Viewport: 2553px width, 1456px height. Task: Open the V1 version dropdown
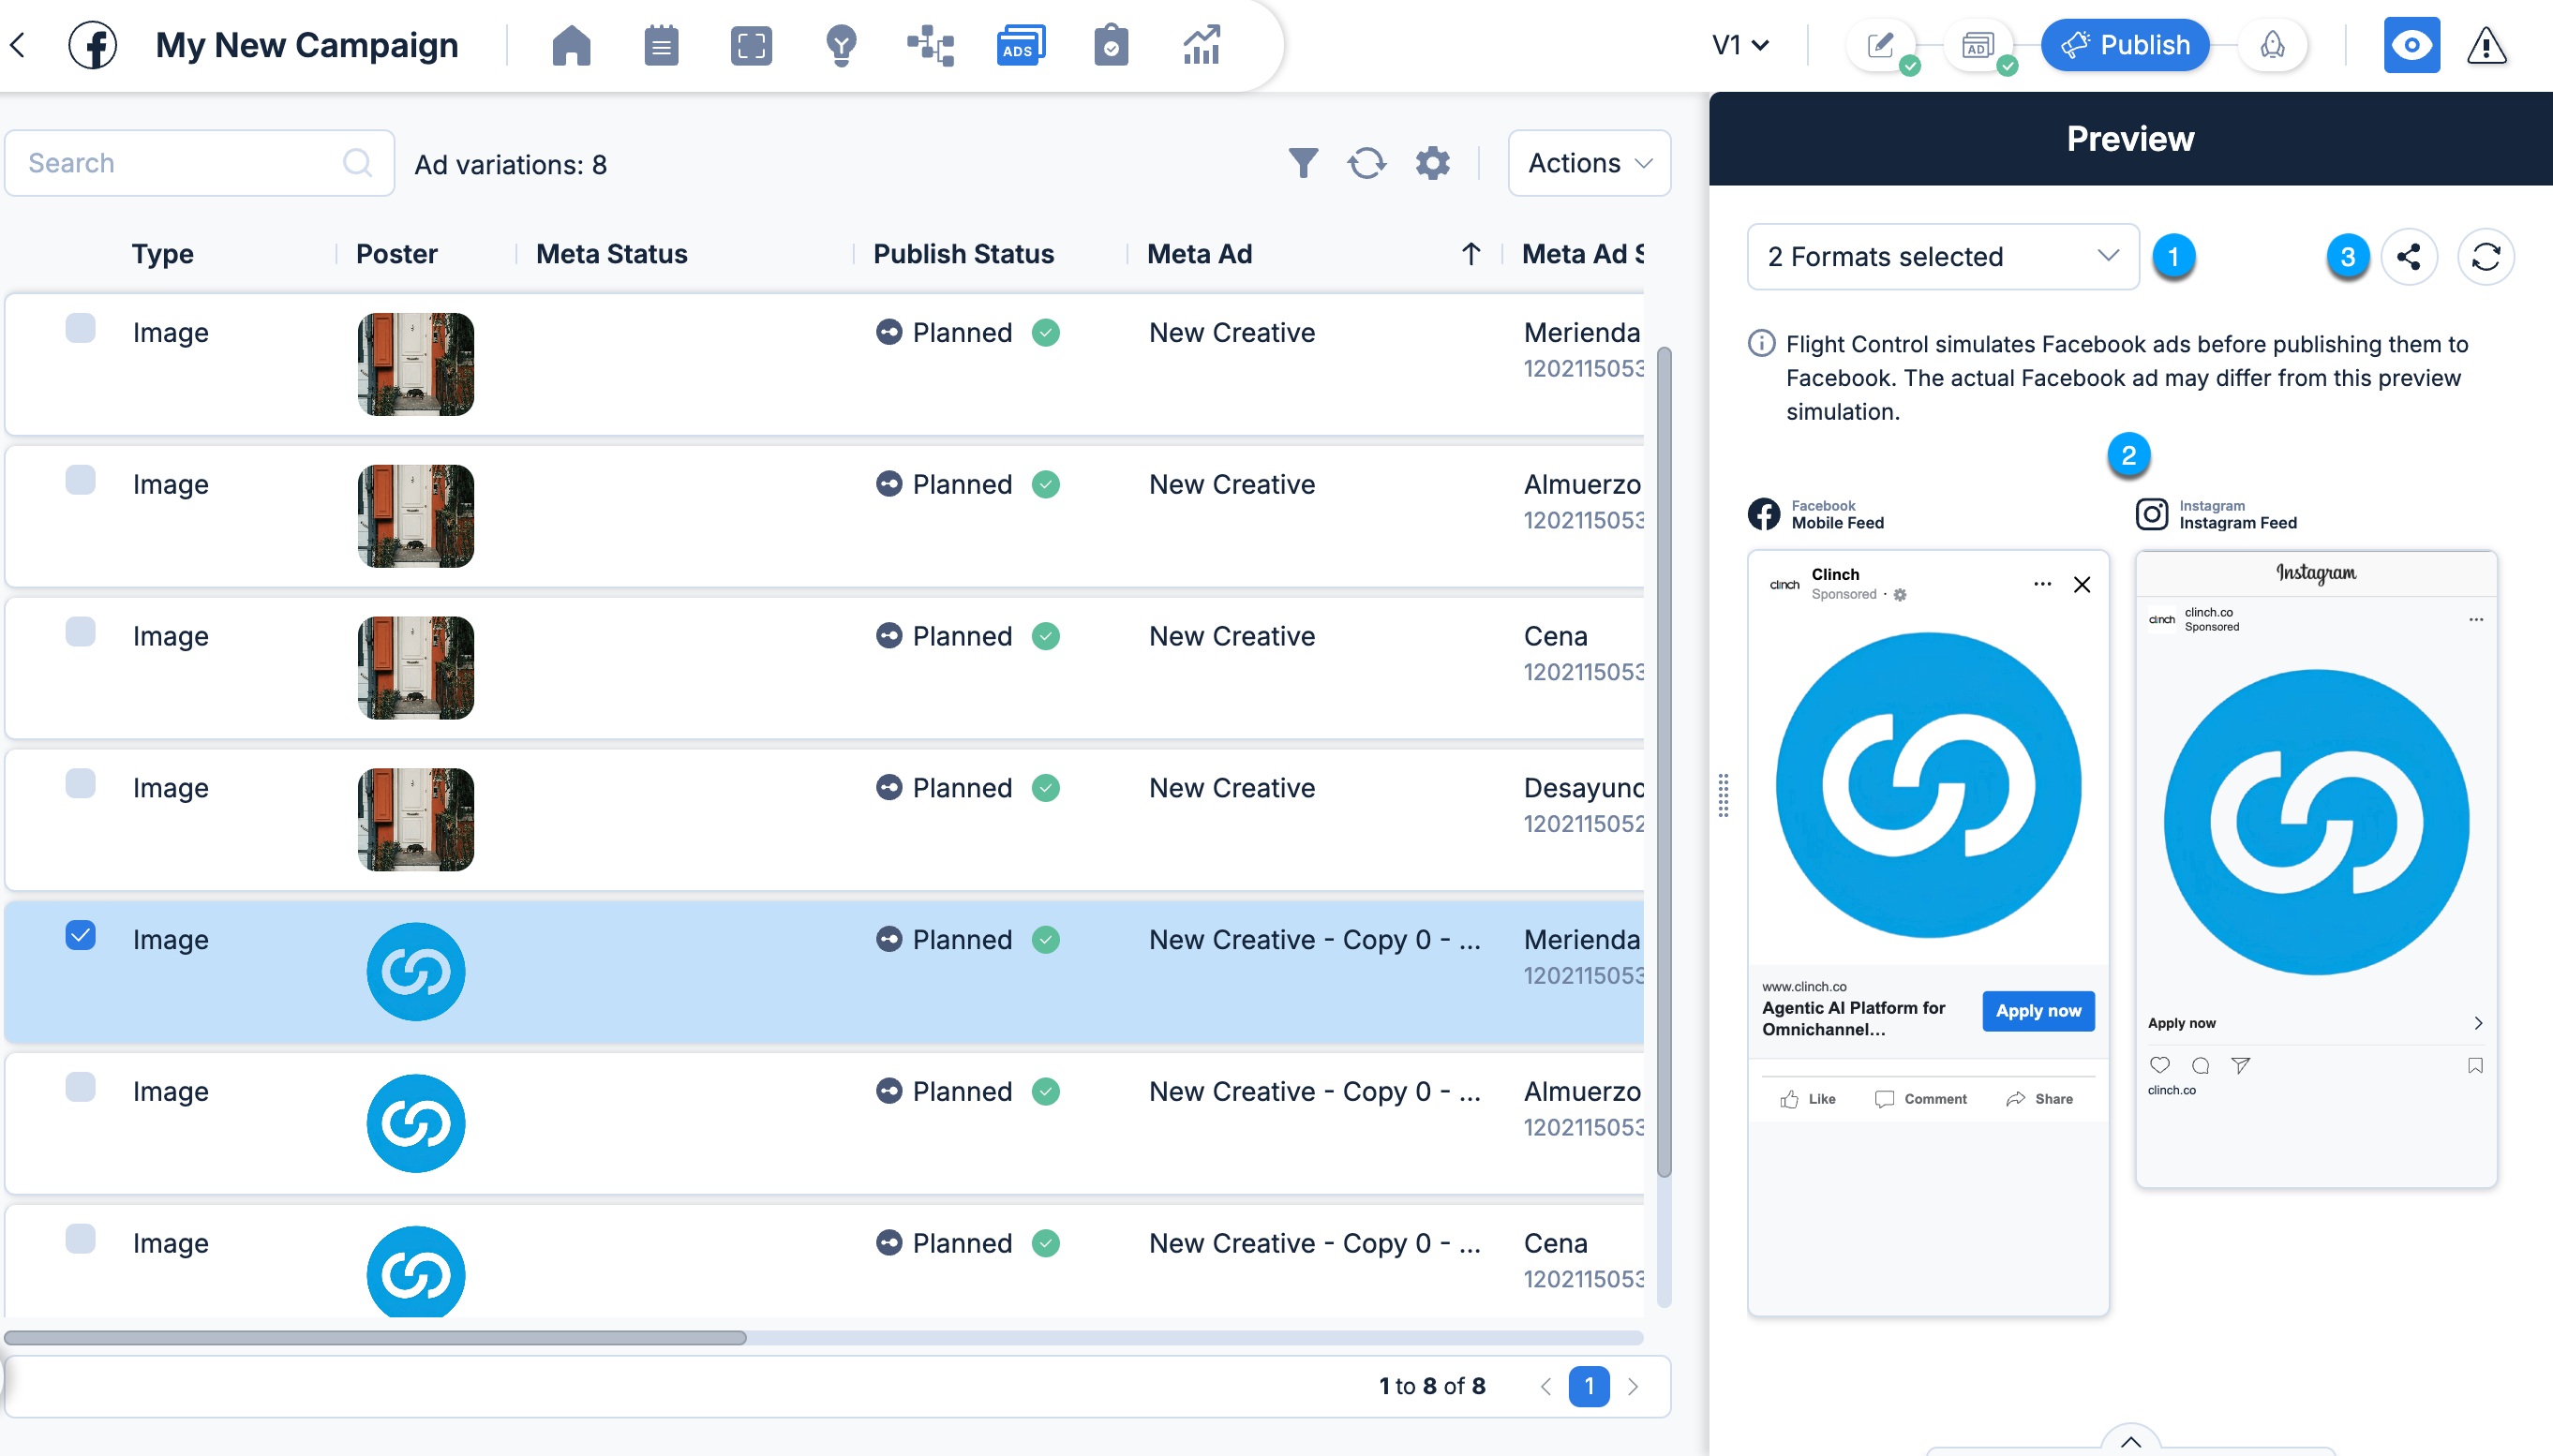(1740, 45)
